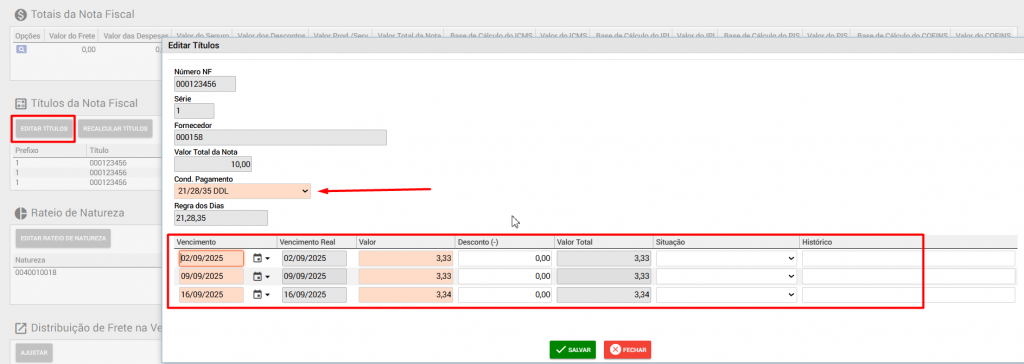Viewport: 1024px width, 364px height.
Task: Click the Ajustar button
Action: point(33,352)
